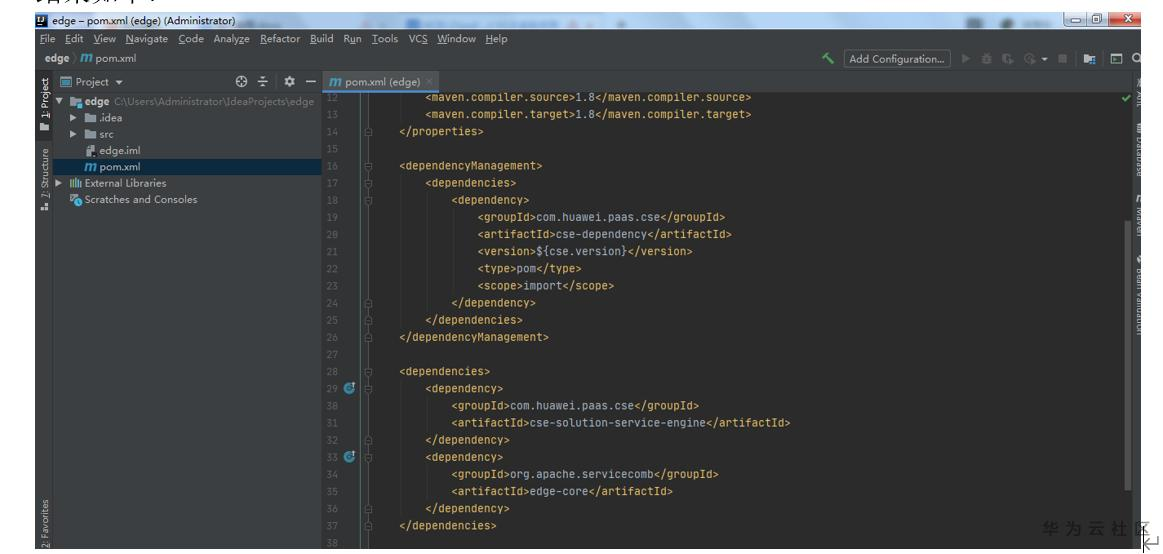Hide the Project panel with minus icon

[309, 80]
